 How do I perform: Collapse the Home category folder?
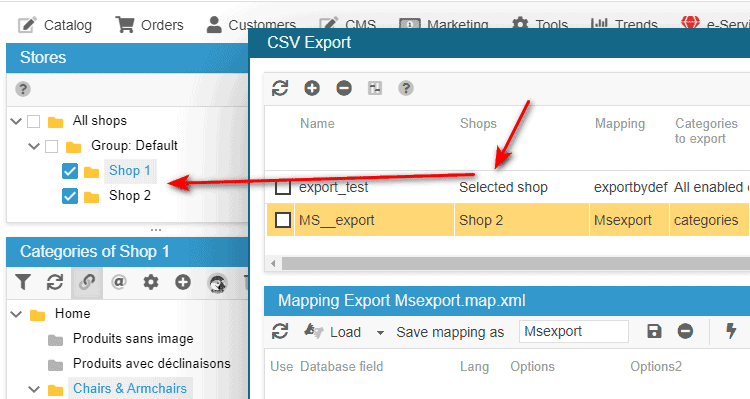[x=16, y=314]
